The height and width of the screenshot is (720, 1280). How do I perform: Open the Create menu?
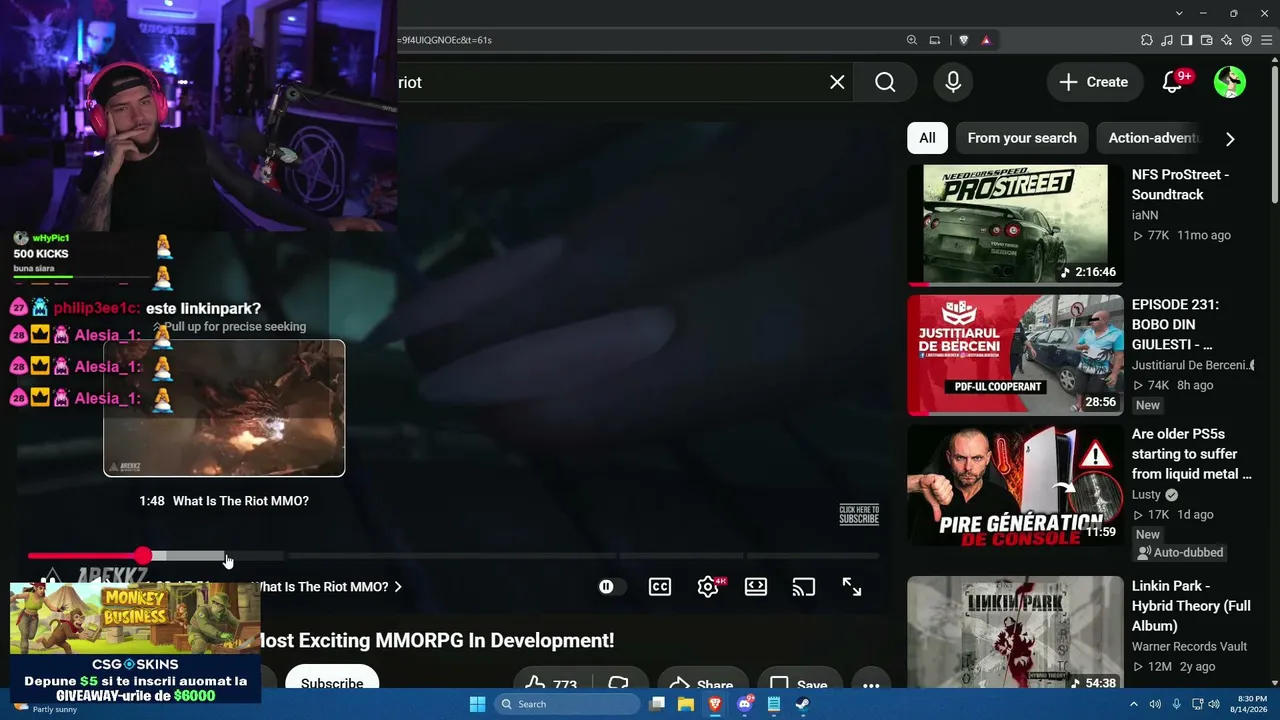pyautogui.click(x=1093, y=82)
